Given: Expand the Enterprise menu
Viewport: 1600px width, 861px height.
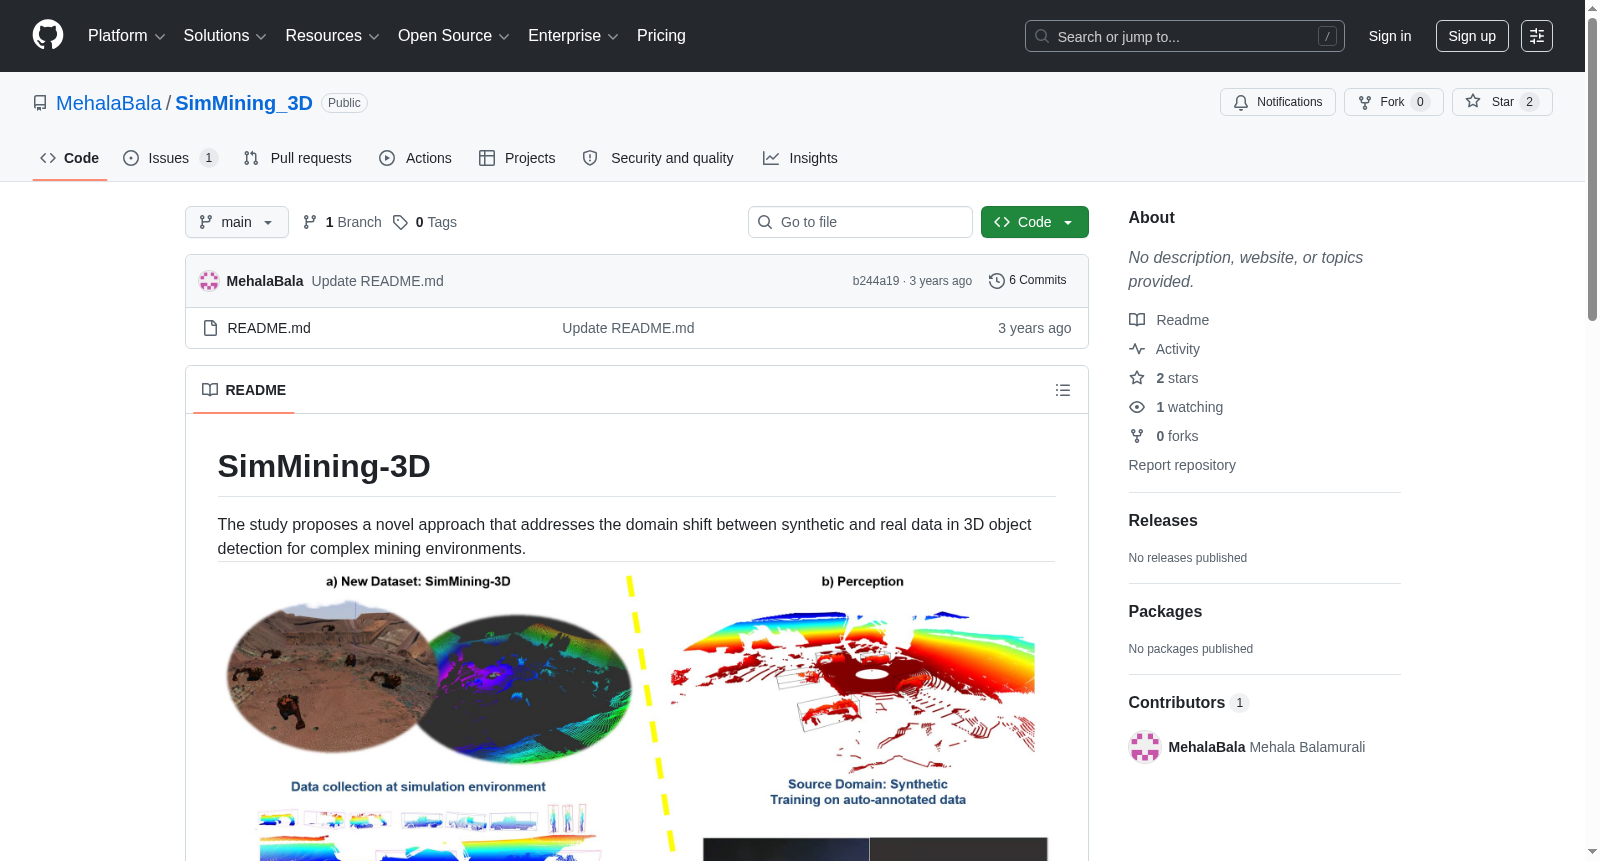Looking at the screenshot, I should click(573, 36).
